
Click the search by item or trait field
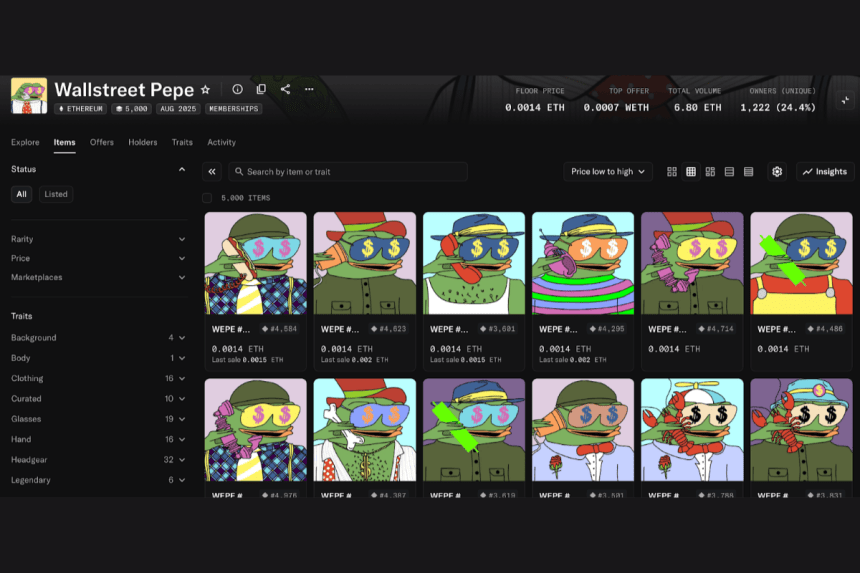[x=348, y=172]
